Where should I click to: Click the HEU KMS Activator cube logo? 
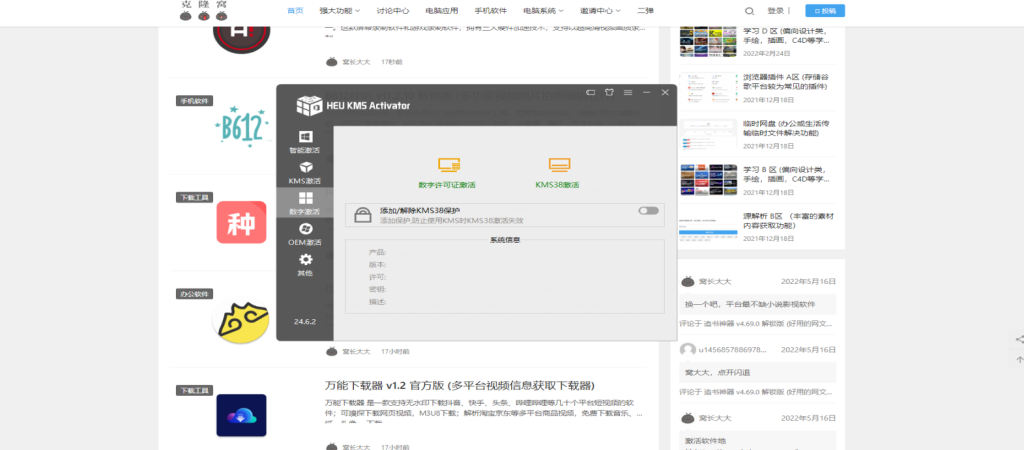(310, 105)
